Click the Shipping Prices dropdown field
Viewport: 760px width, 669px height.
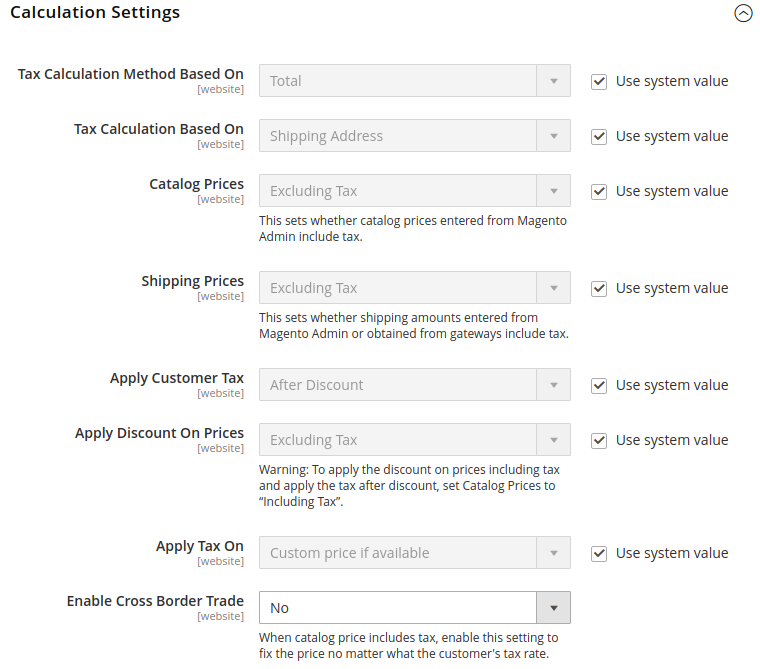pyautogui.click(x=398, y=288)
